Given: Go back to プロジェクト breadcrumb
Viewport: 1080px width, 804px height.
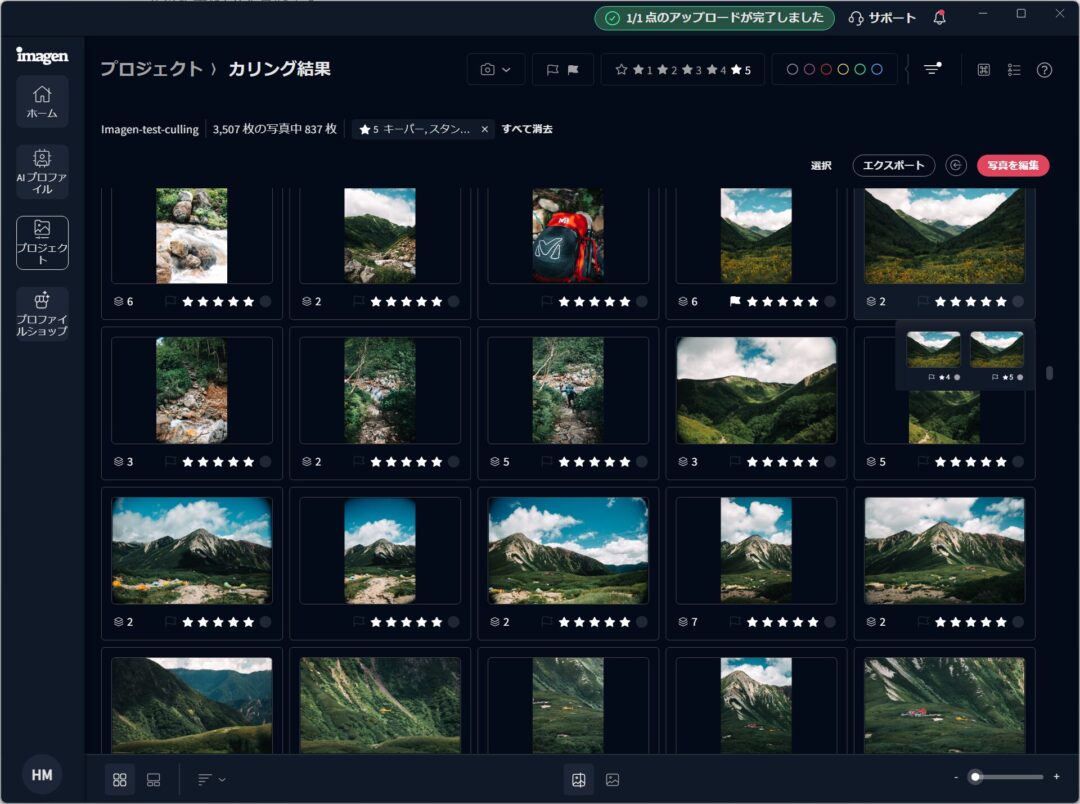Looking at the screenshot, I should click(150, 69).
